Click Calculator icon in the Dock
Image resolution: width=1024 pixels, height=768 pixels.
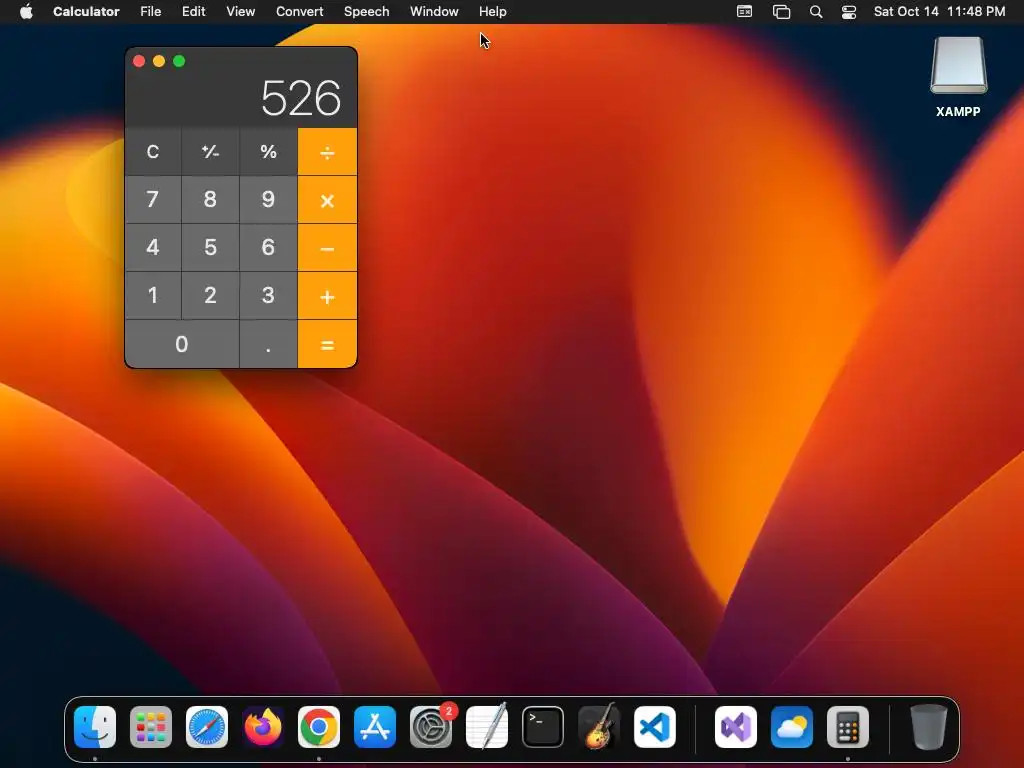tap(848, 727)
